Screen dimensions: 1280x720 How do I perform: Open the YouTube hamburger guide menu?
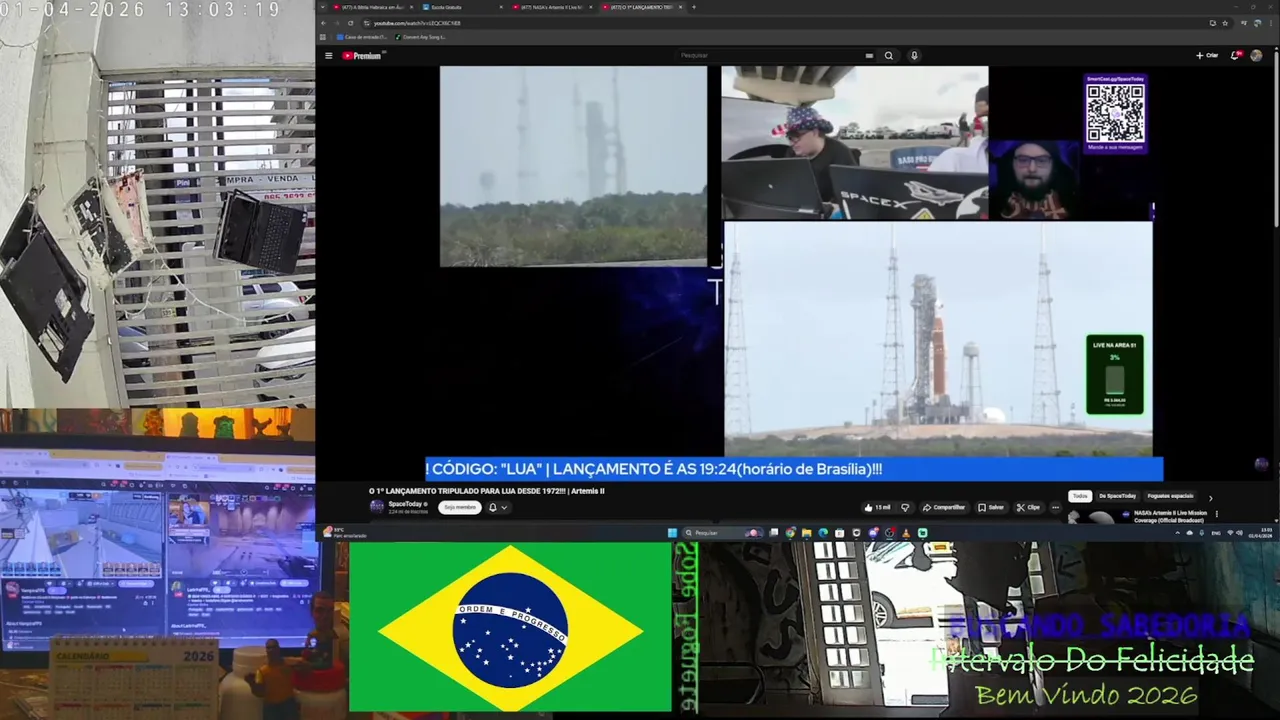pos(328,56)
